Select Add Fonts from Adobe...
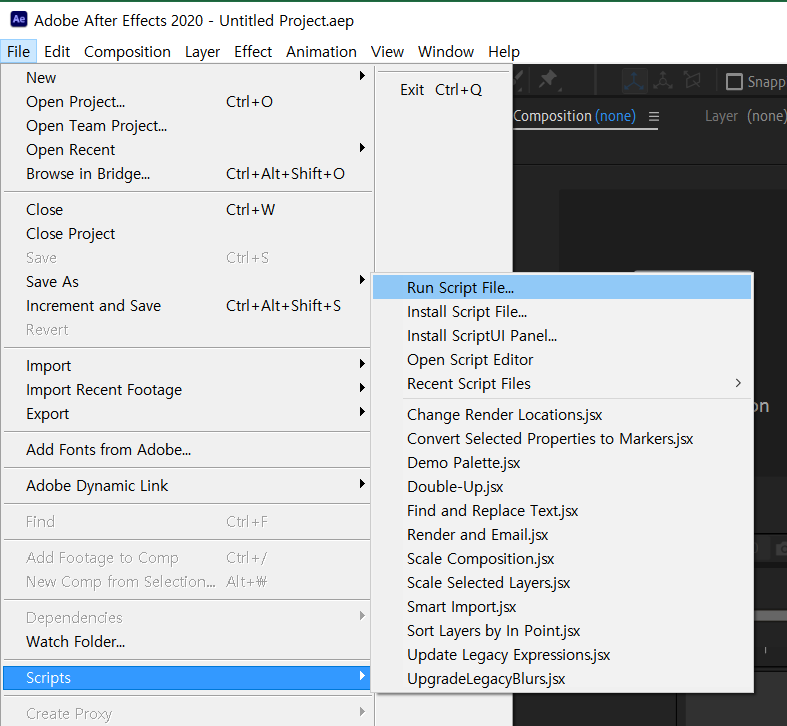This screenshot has height=726, width=787. tap(187, 450)
